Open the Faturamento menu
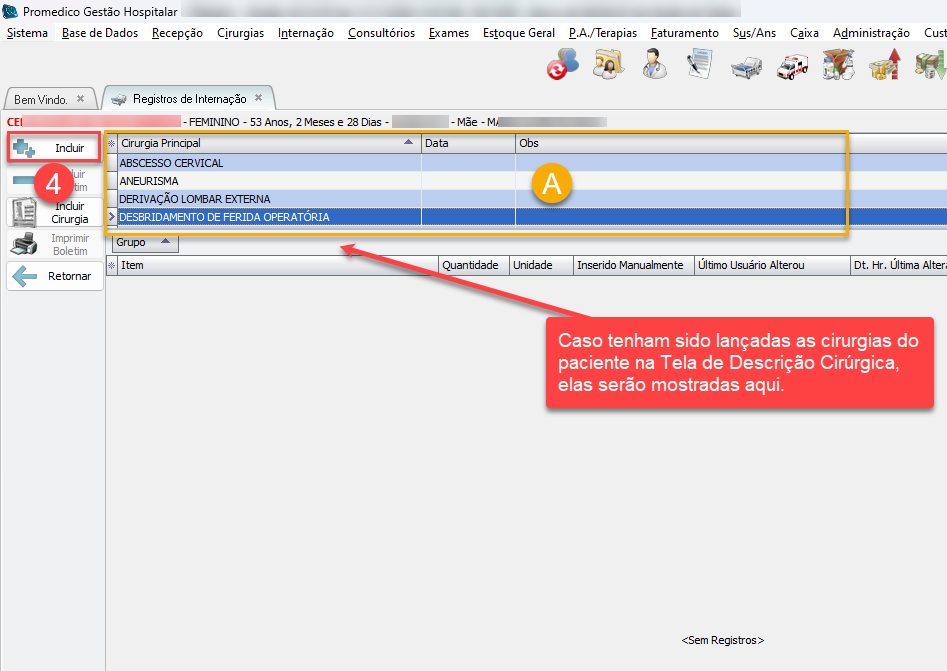This screenshot has width=947, height=671. 684,33
